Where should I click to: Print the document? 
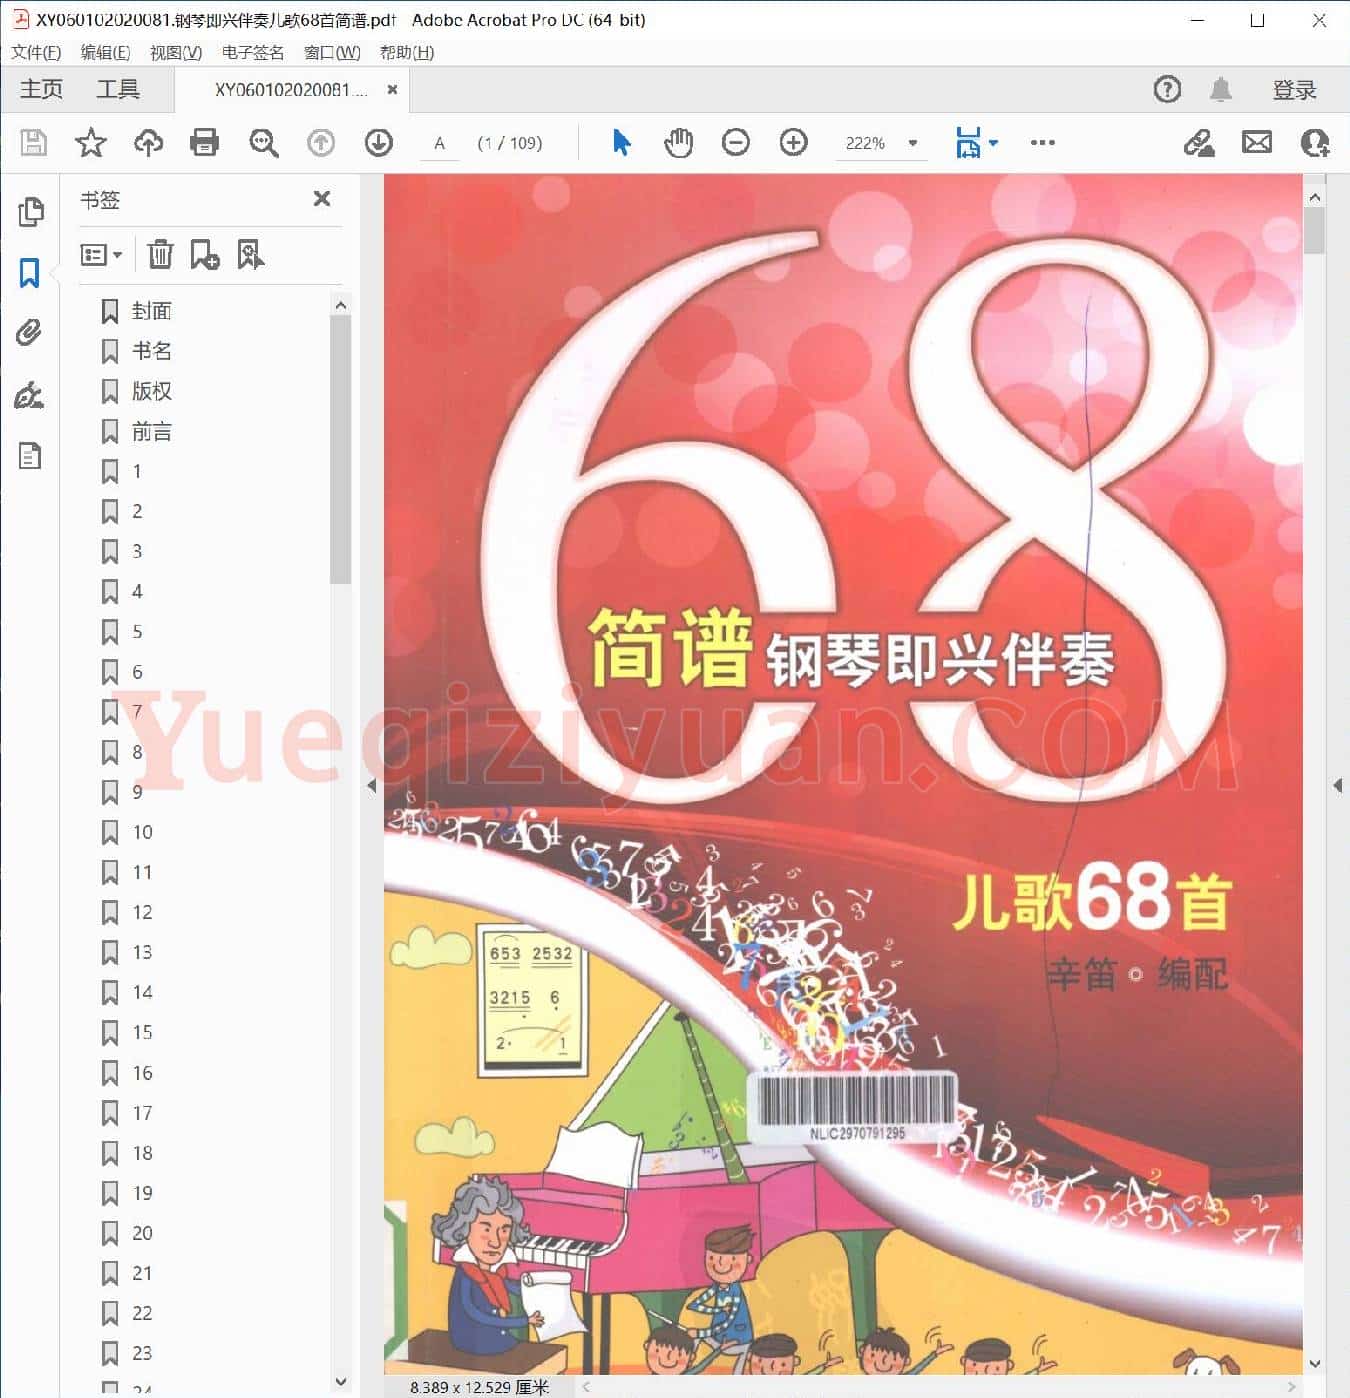[205, 143]
